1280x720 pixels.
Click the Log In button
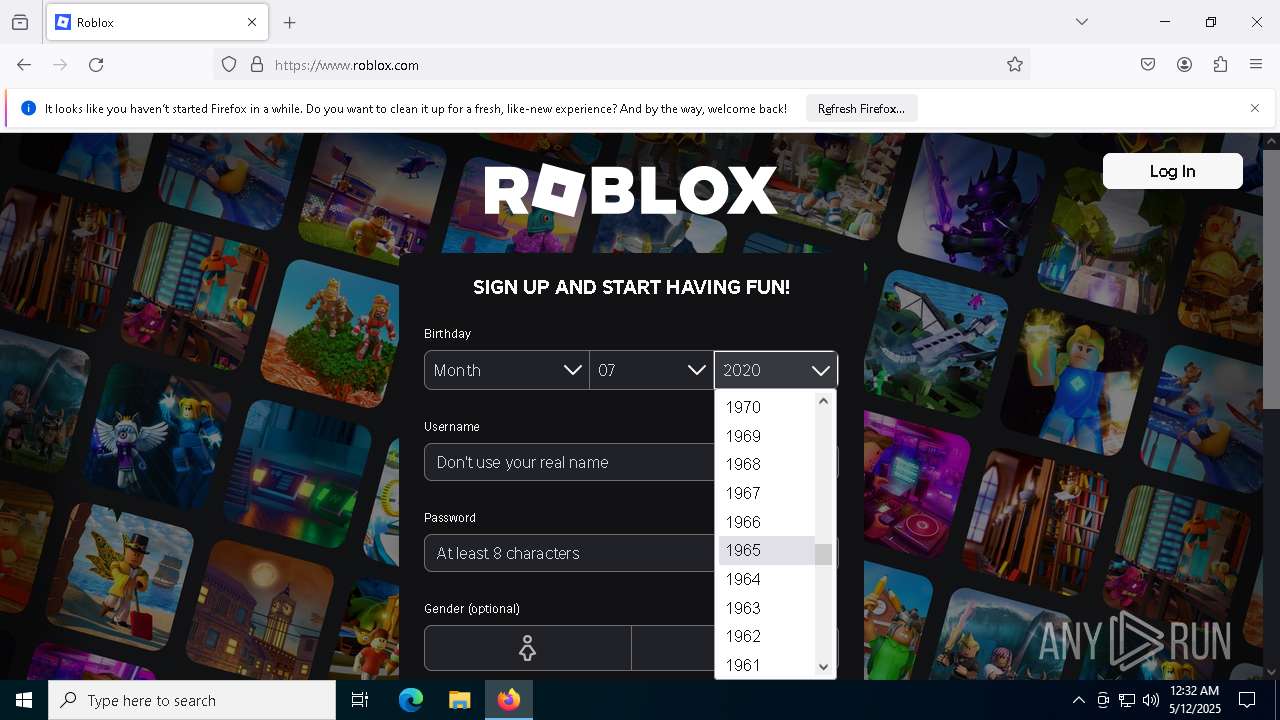1172,171
